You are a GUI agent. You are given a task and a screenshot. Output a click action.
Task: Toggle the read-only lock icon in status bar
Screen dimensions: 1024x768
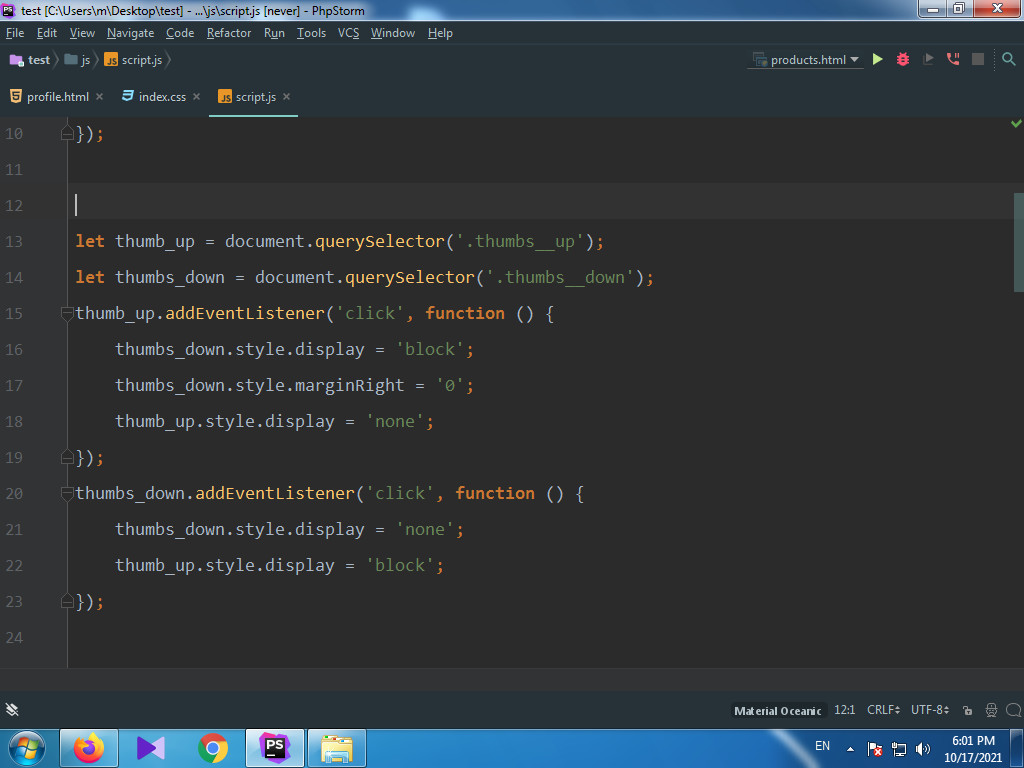click(x=967, y=710)
